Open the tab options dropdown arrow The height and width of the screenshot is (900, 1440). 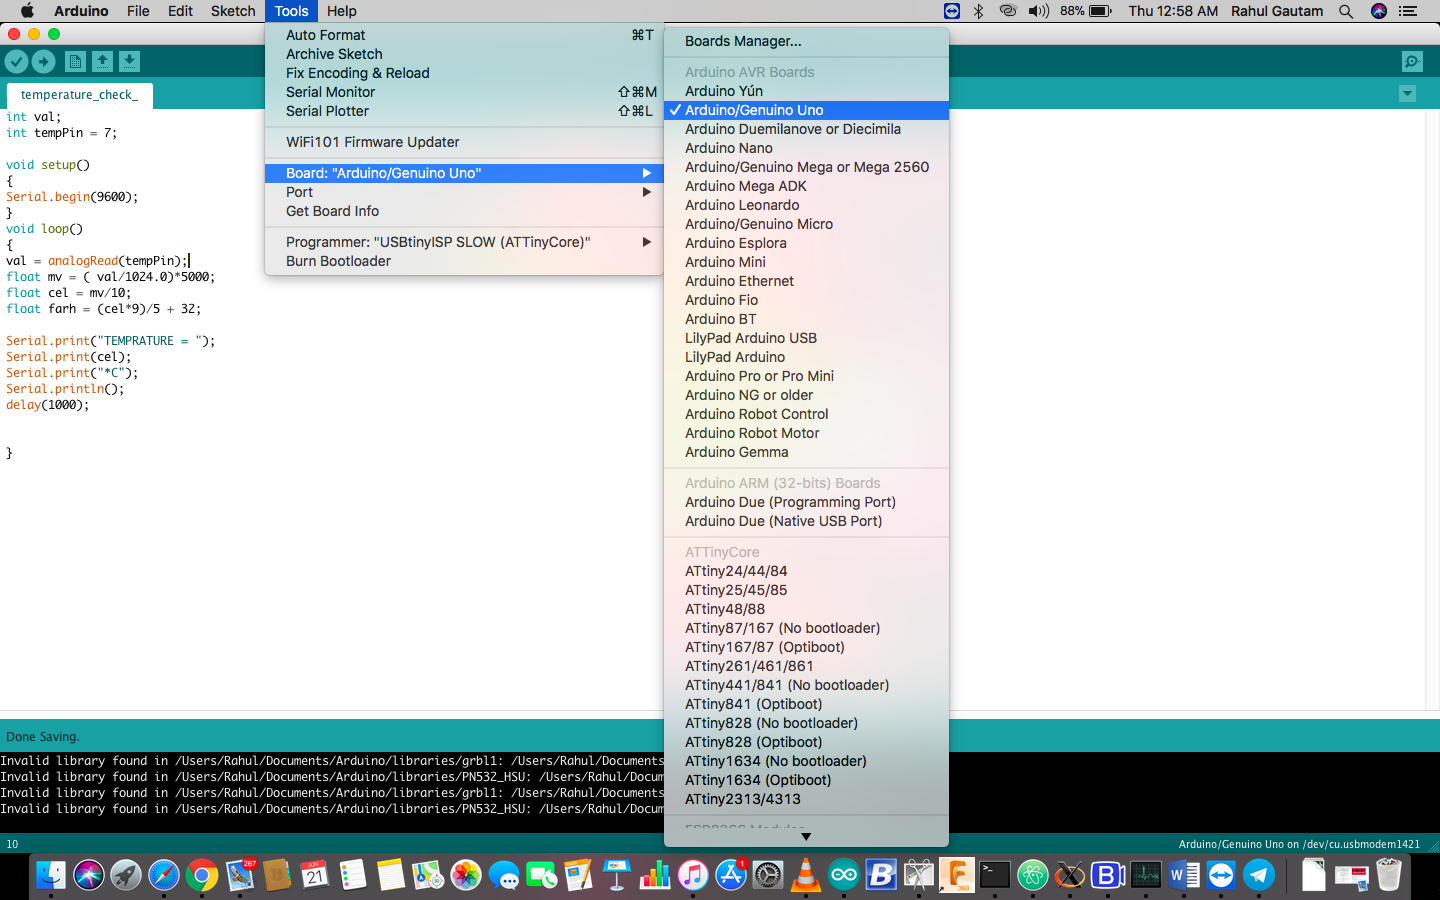(x=1407, y=93)
